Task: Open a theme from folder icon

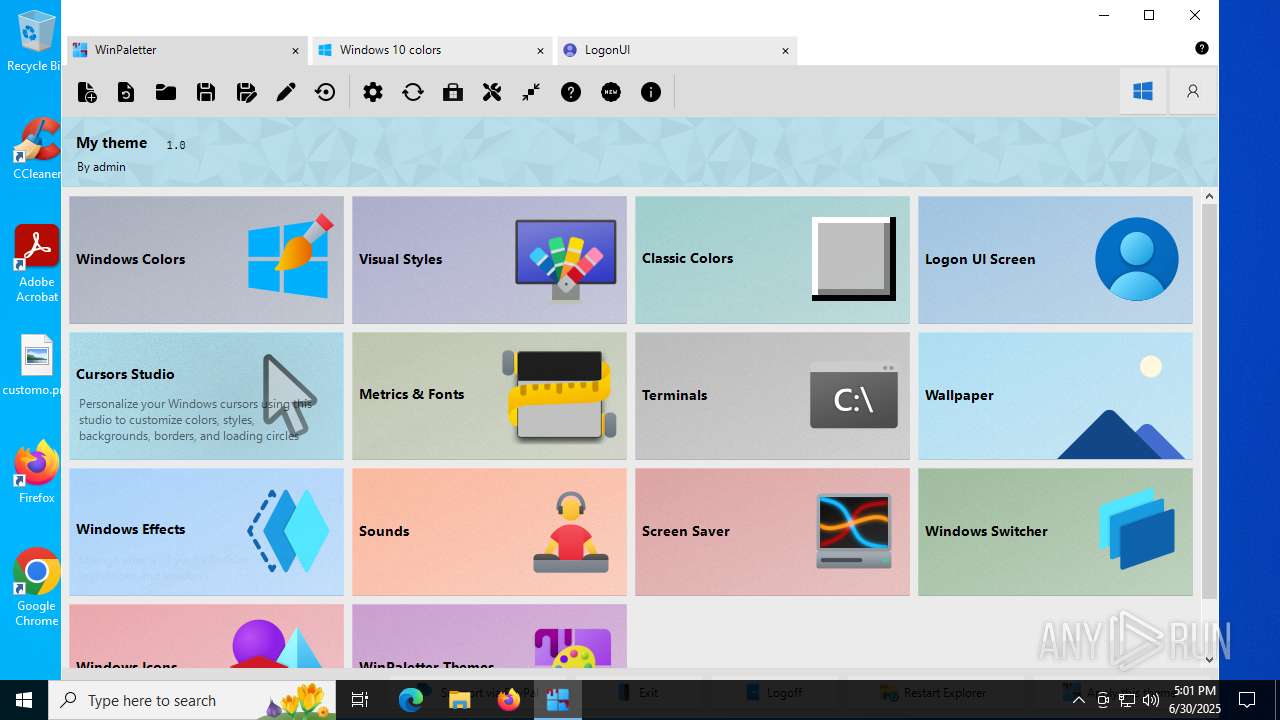Action: pos(166,92)
